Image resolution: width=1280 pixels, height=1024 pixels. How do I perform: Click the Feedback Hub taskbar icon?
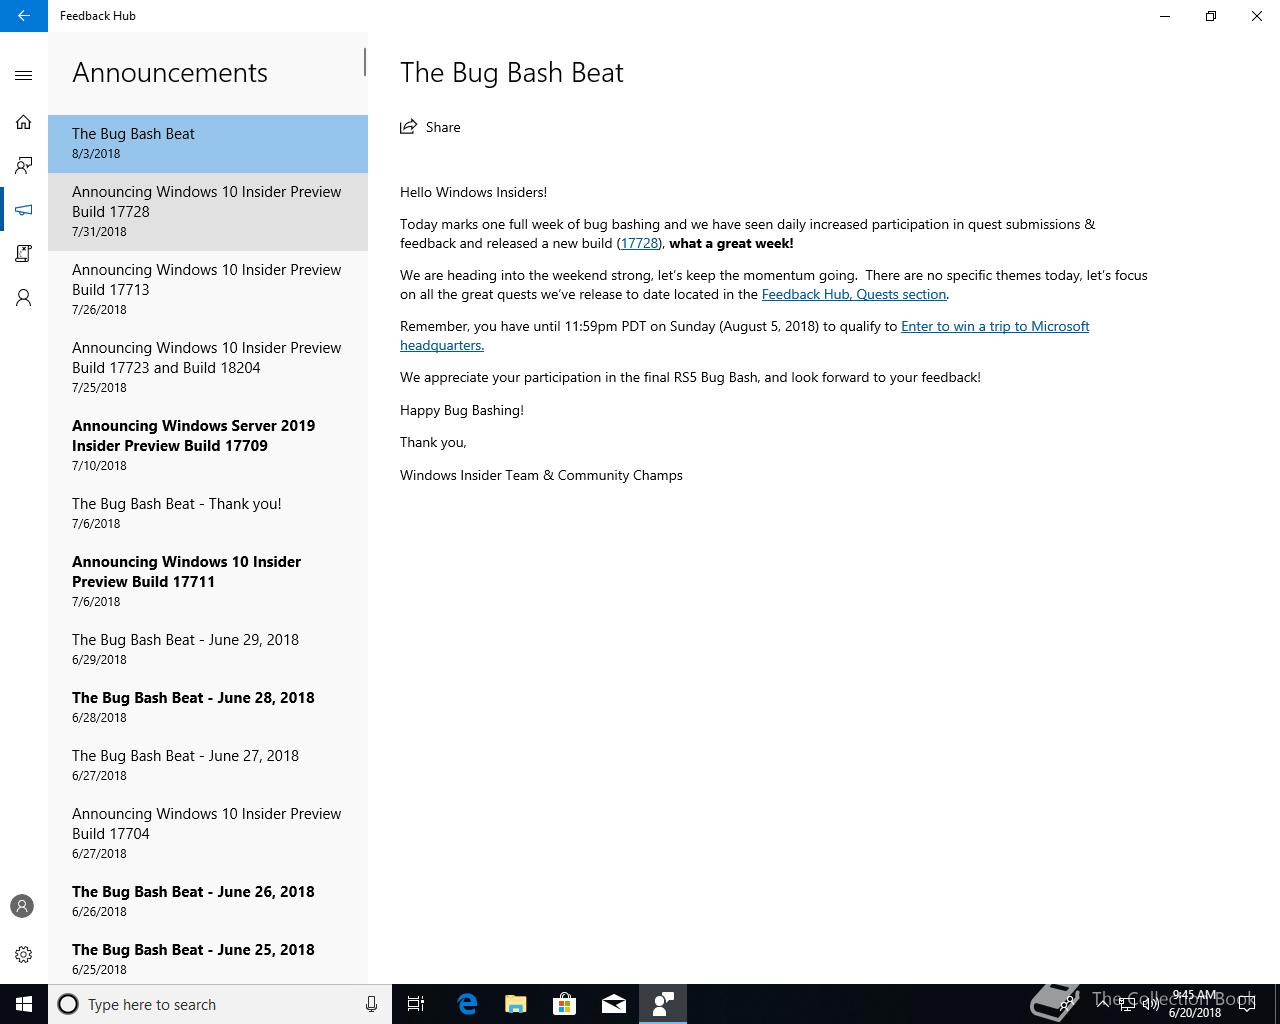(x=662, y=1004)
